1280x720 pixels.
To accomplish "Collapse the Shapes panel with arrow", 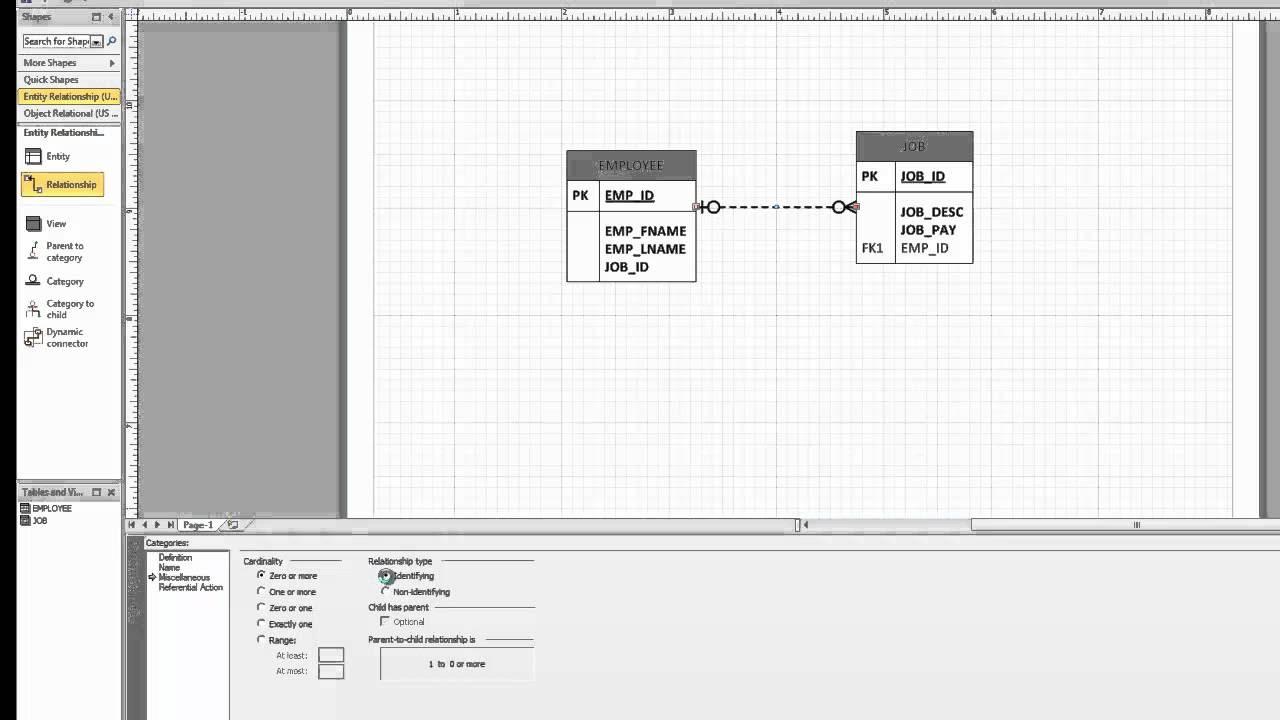I will [x=111, y=17].
